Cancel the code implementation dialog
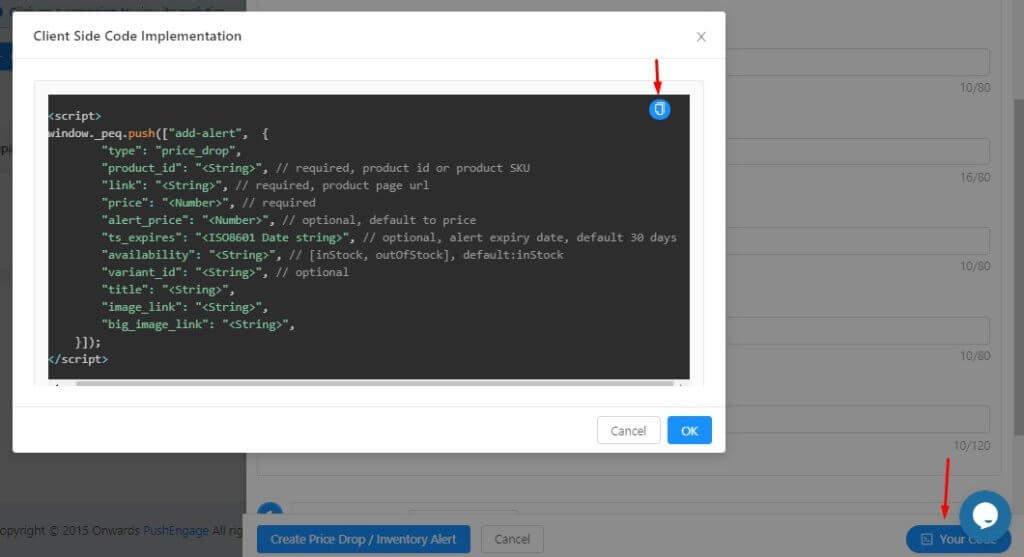 click(628, 430)
